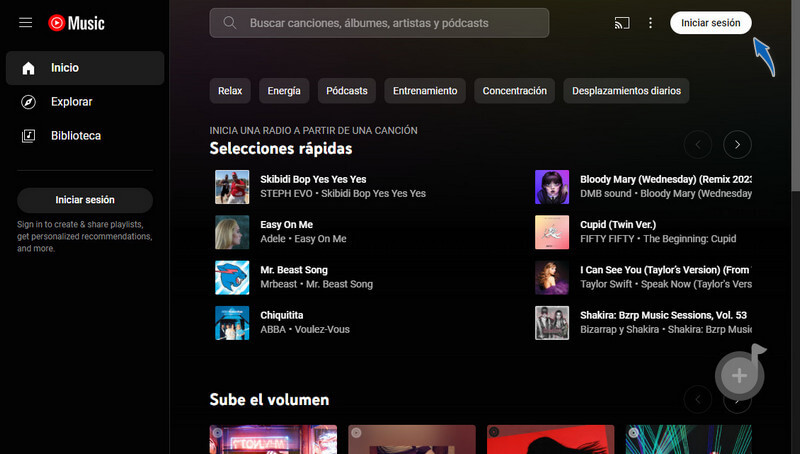Play the I Can See You thumbnail
Screen dimensions: 800x454
pos(552,278)
